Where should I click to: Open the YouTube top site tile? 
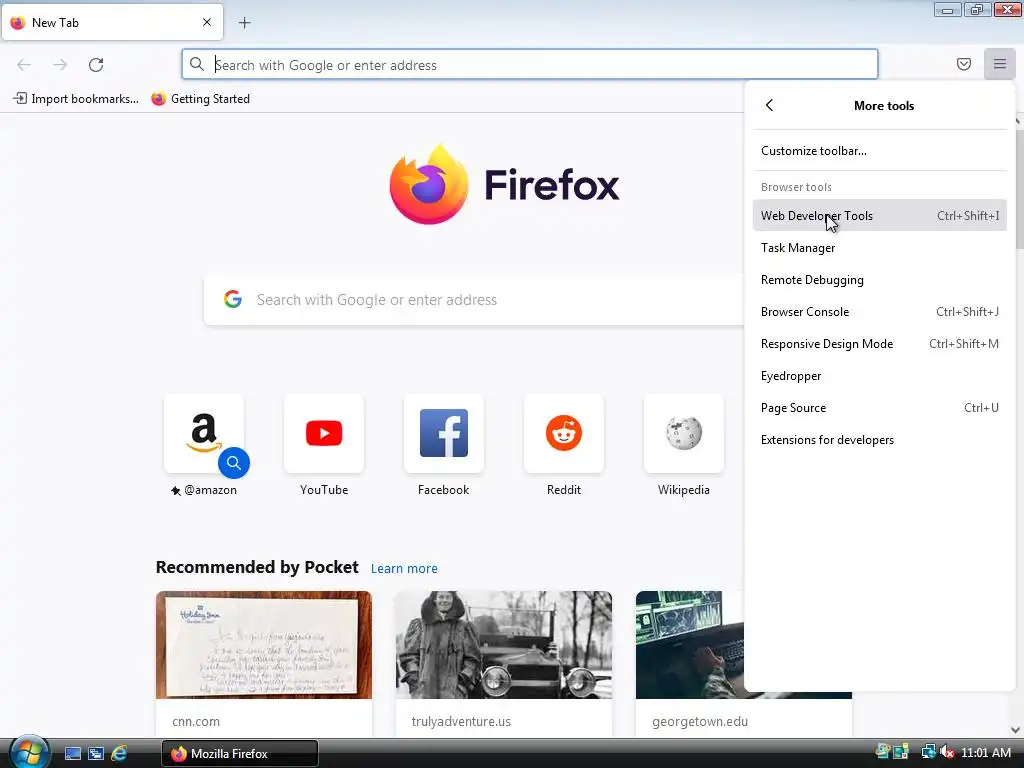pos(324,434)
